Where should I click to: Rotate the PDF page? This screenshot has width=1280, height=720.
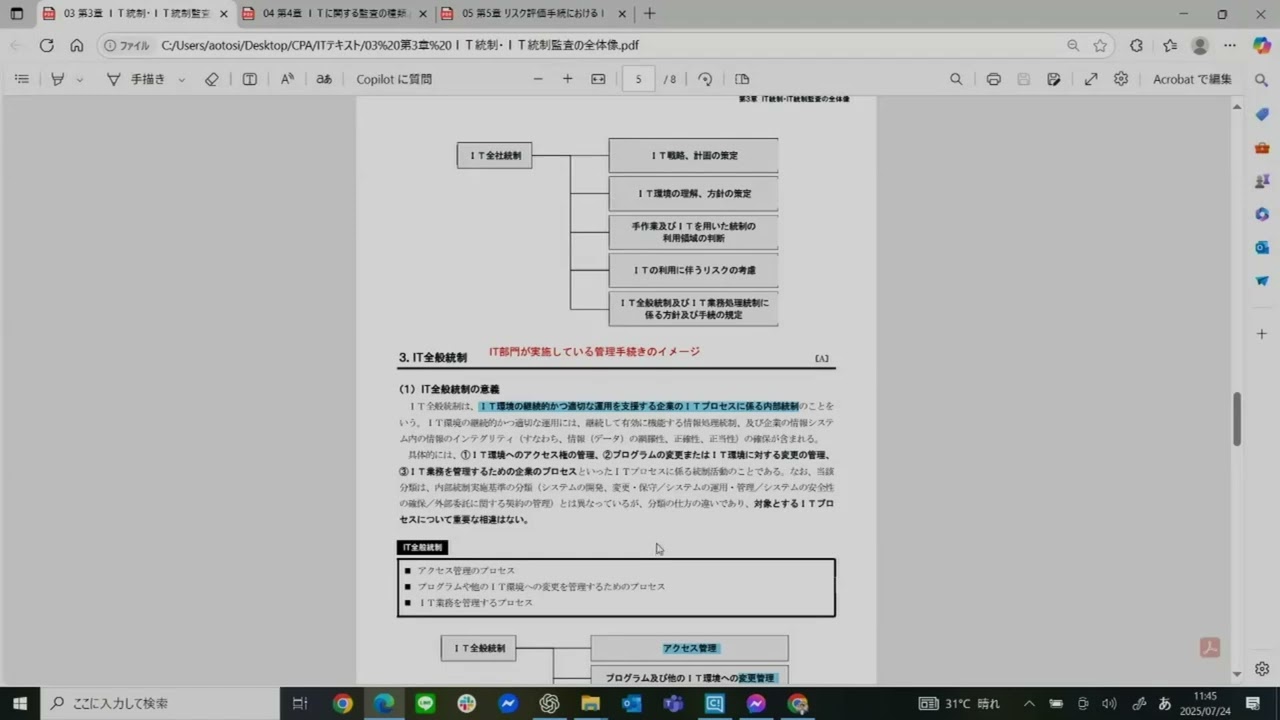pyautogui.click(x=705, y=79)
